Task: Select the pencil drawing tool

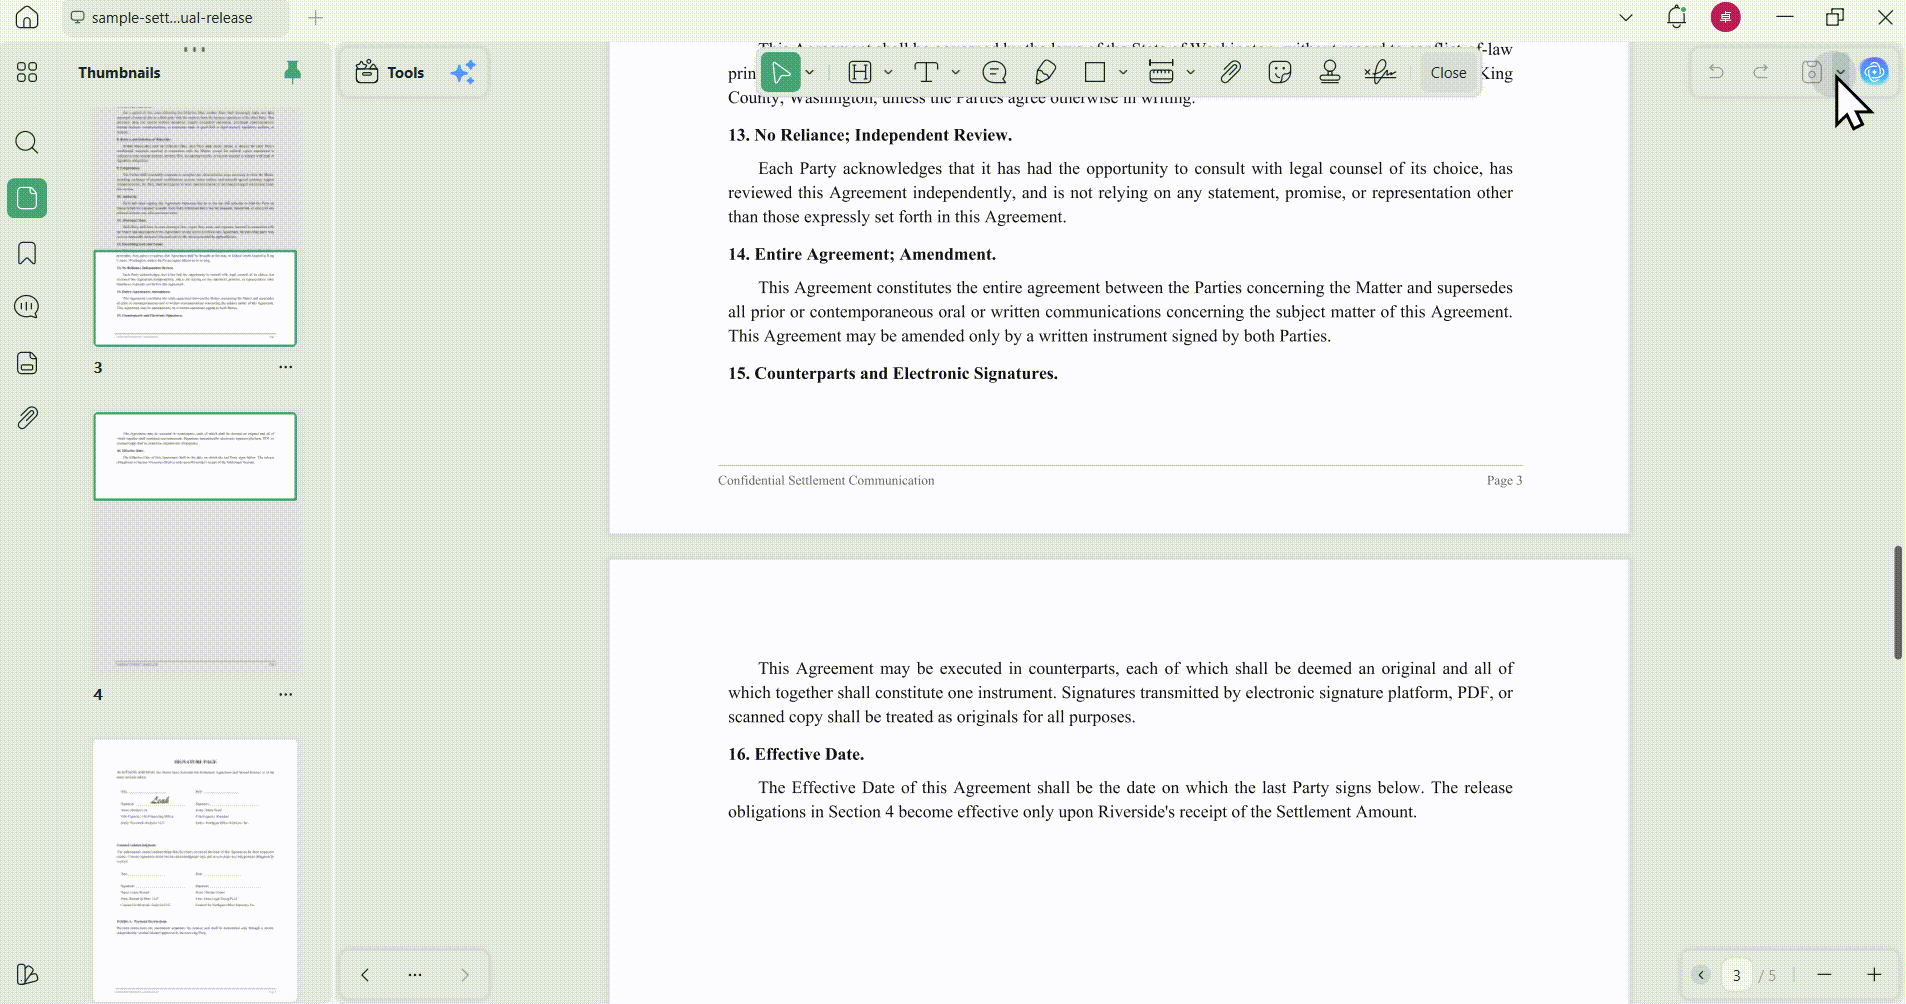Action: pos(1045,72)
